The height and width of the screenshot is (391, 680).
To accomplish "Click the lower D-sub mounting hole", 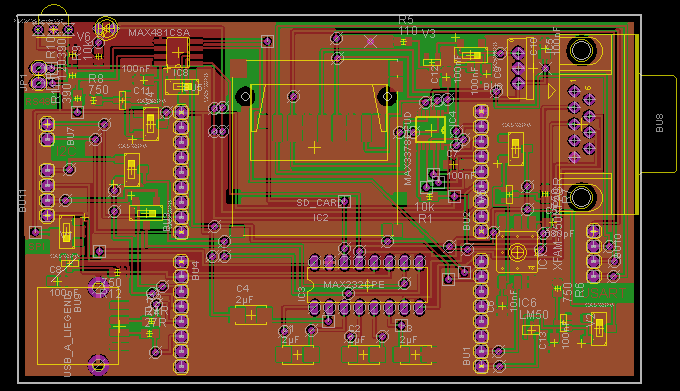I will click(582, 197).
